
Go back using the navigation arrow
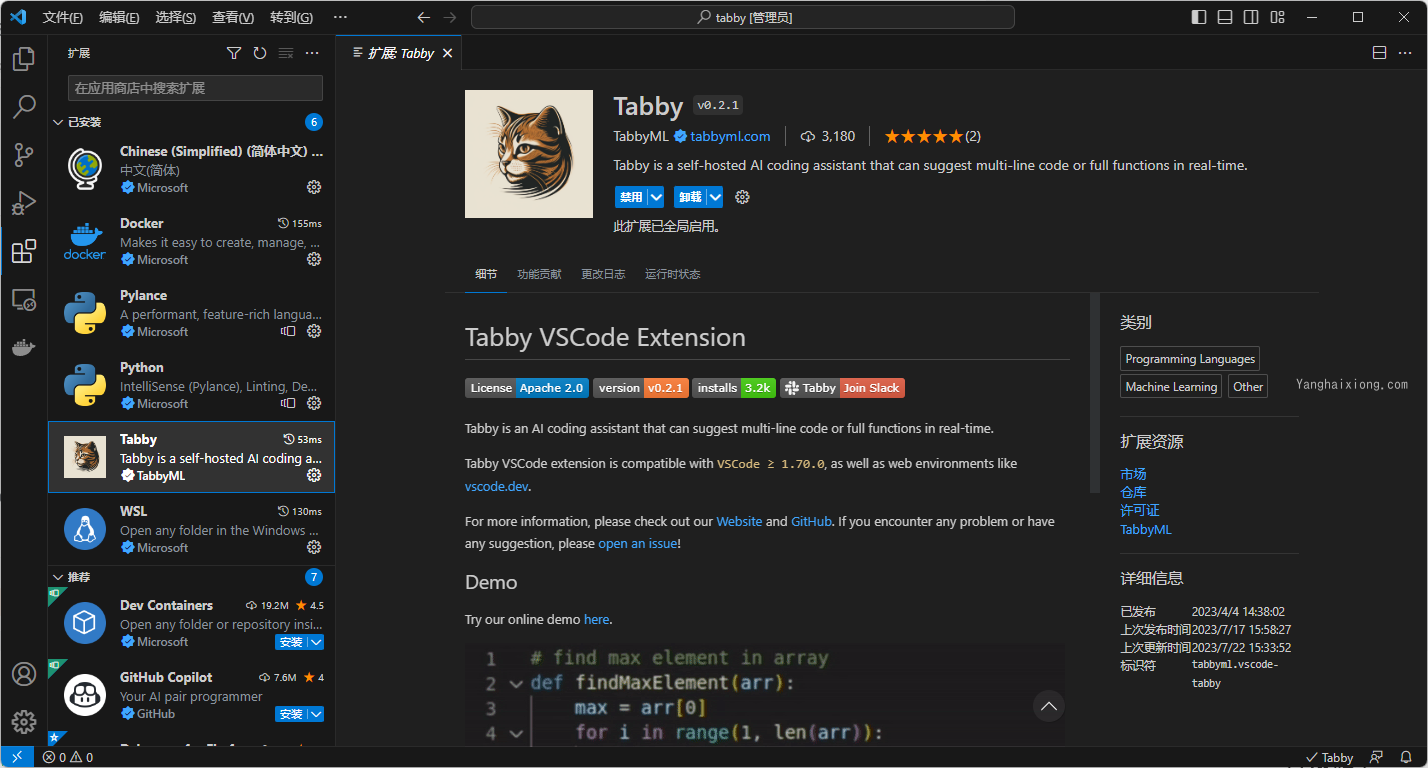point(423,17)
